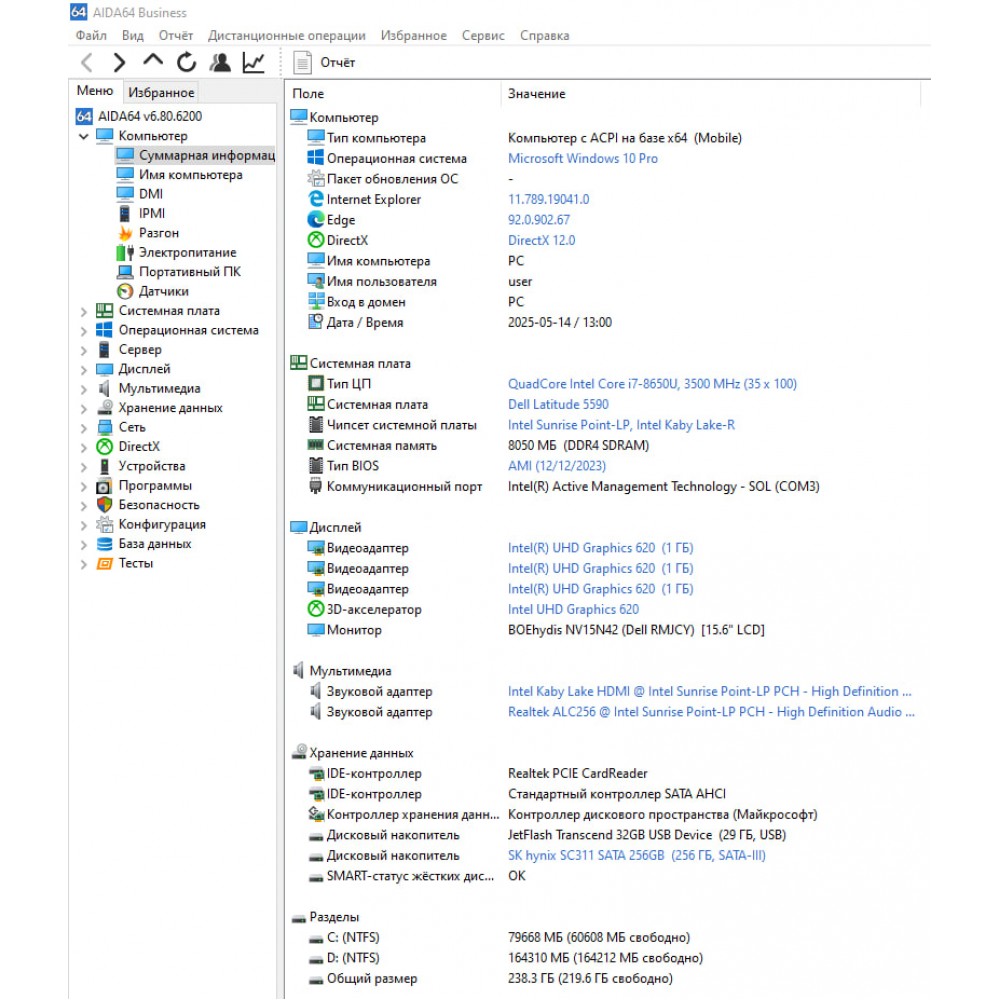Image resolution: width=1000 pixels, height=1000 pixels.
Task: Click the Back navigation arrow
Action: click(87, 62)
